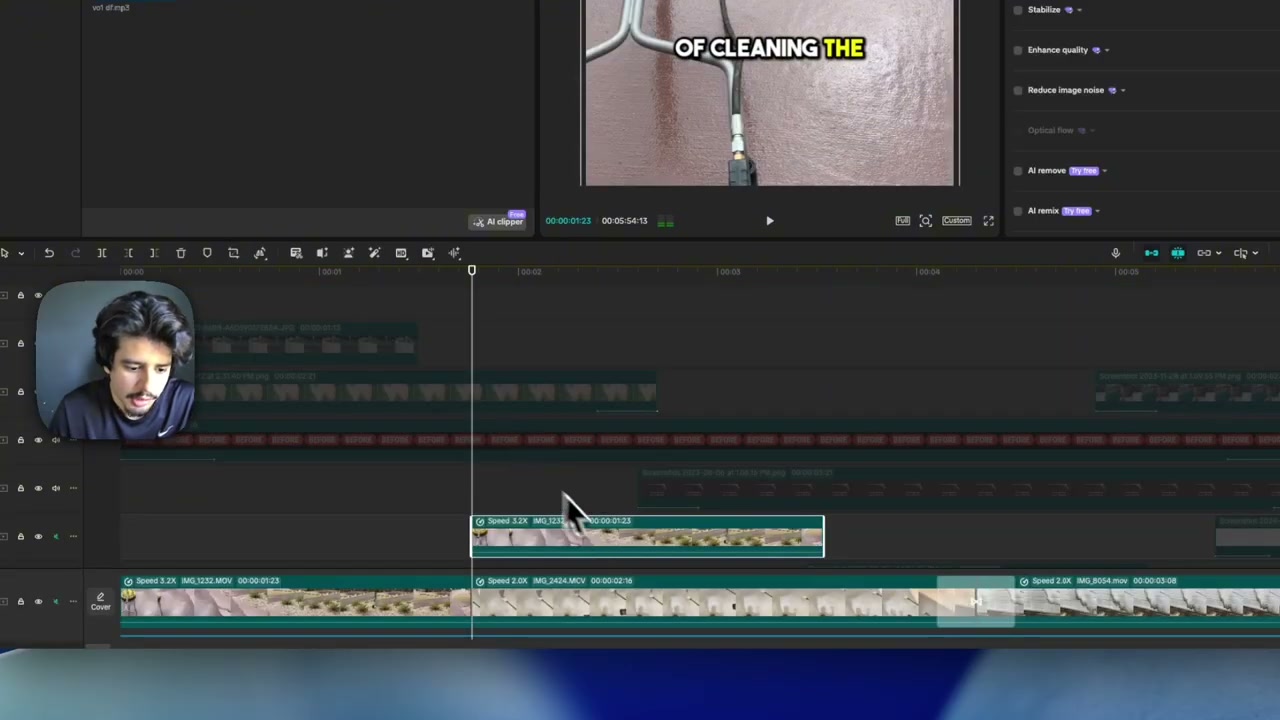Split the clip with the split tool
Viewport: 1280px width, 720px height.
tap(101, 253)
